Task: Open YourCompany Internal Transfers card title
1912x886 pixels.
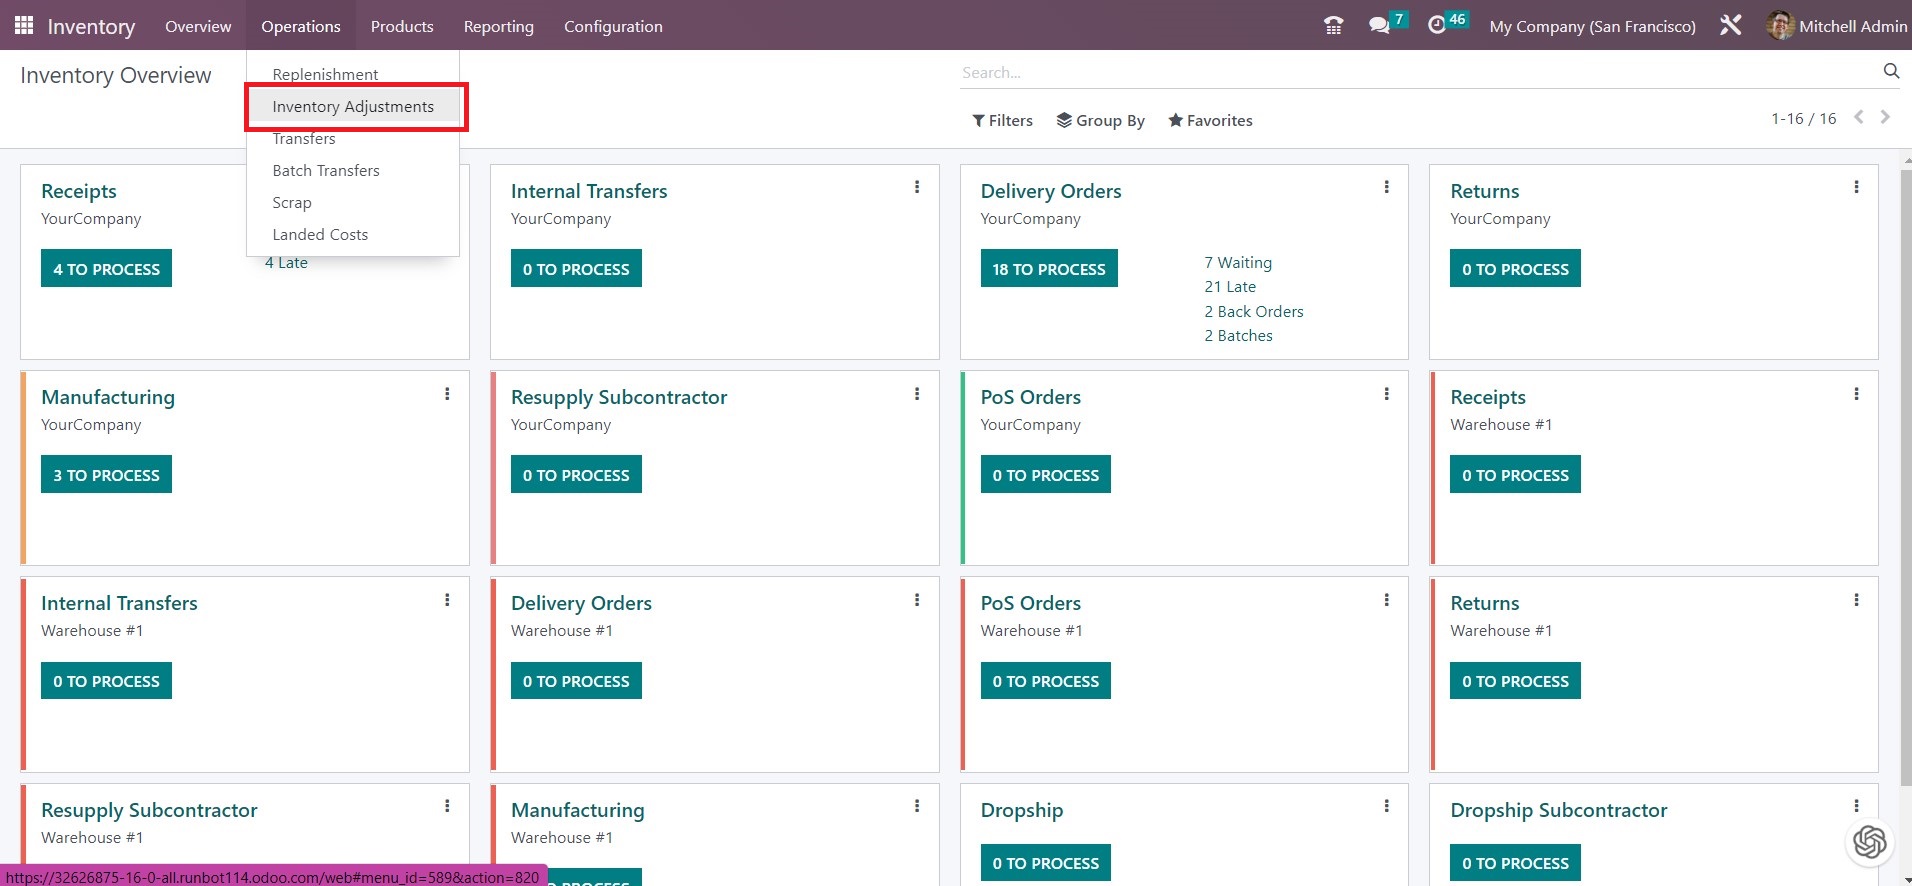Action: pos(589,191)
